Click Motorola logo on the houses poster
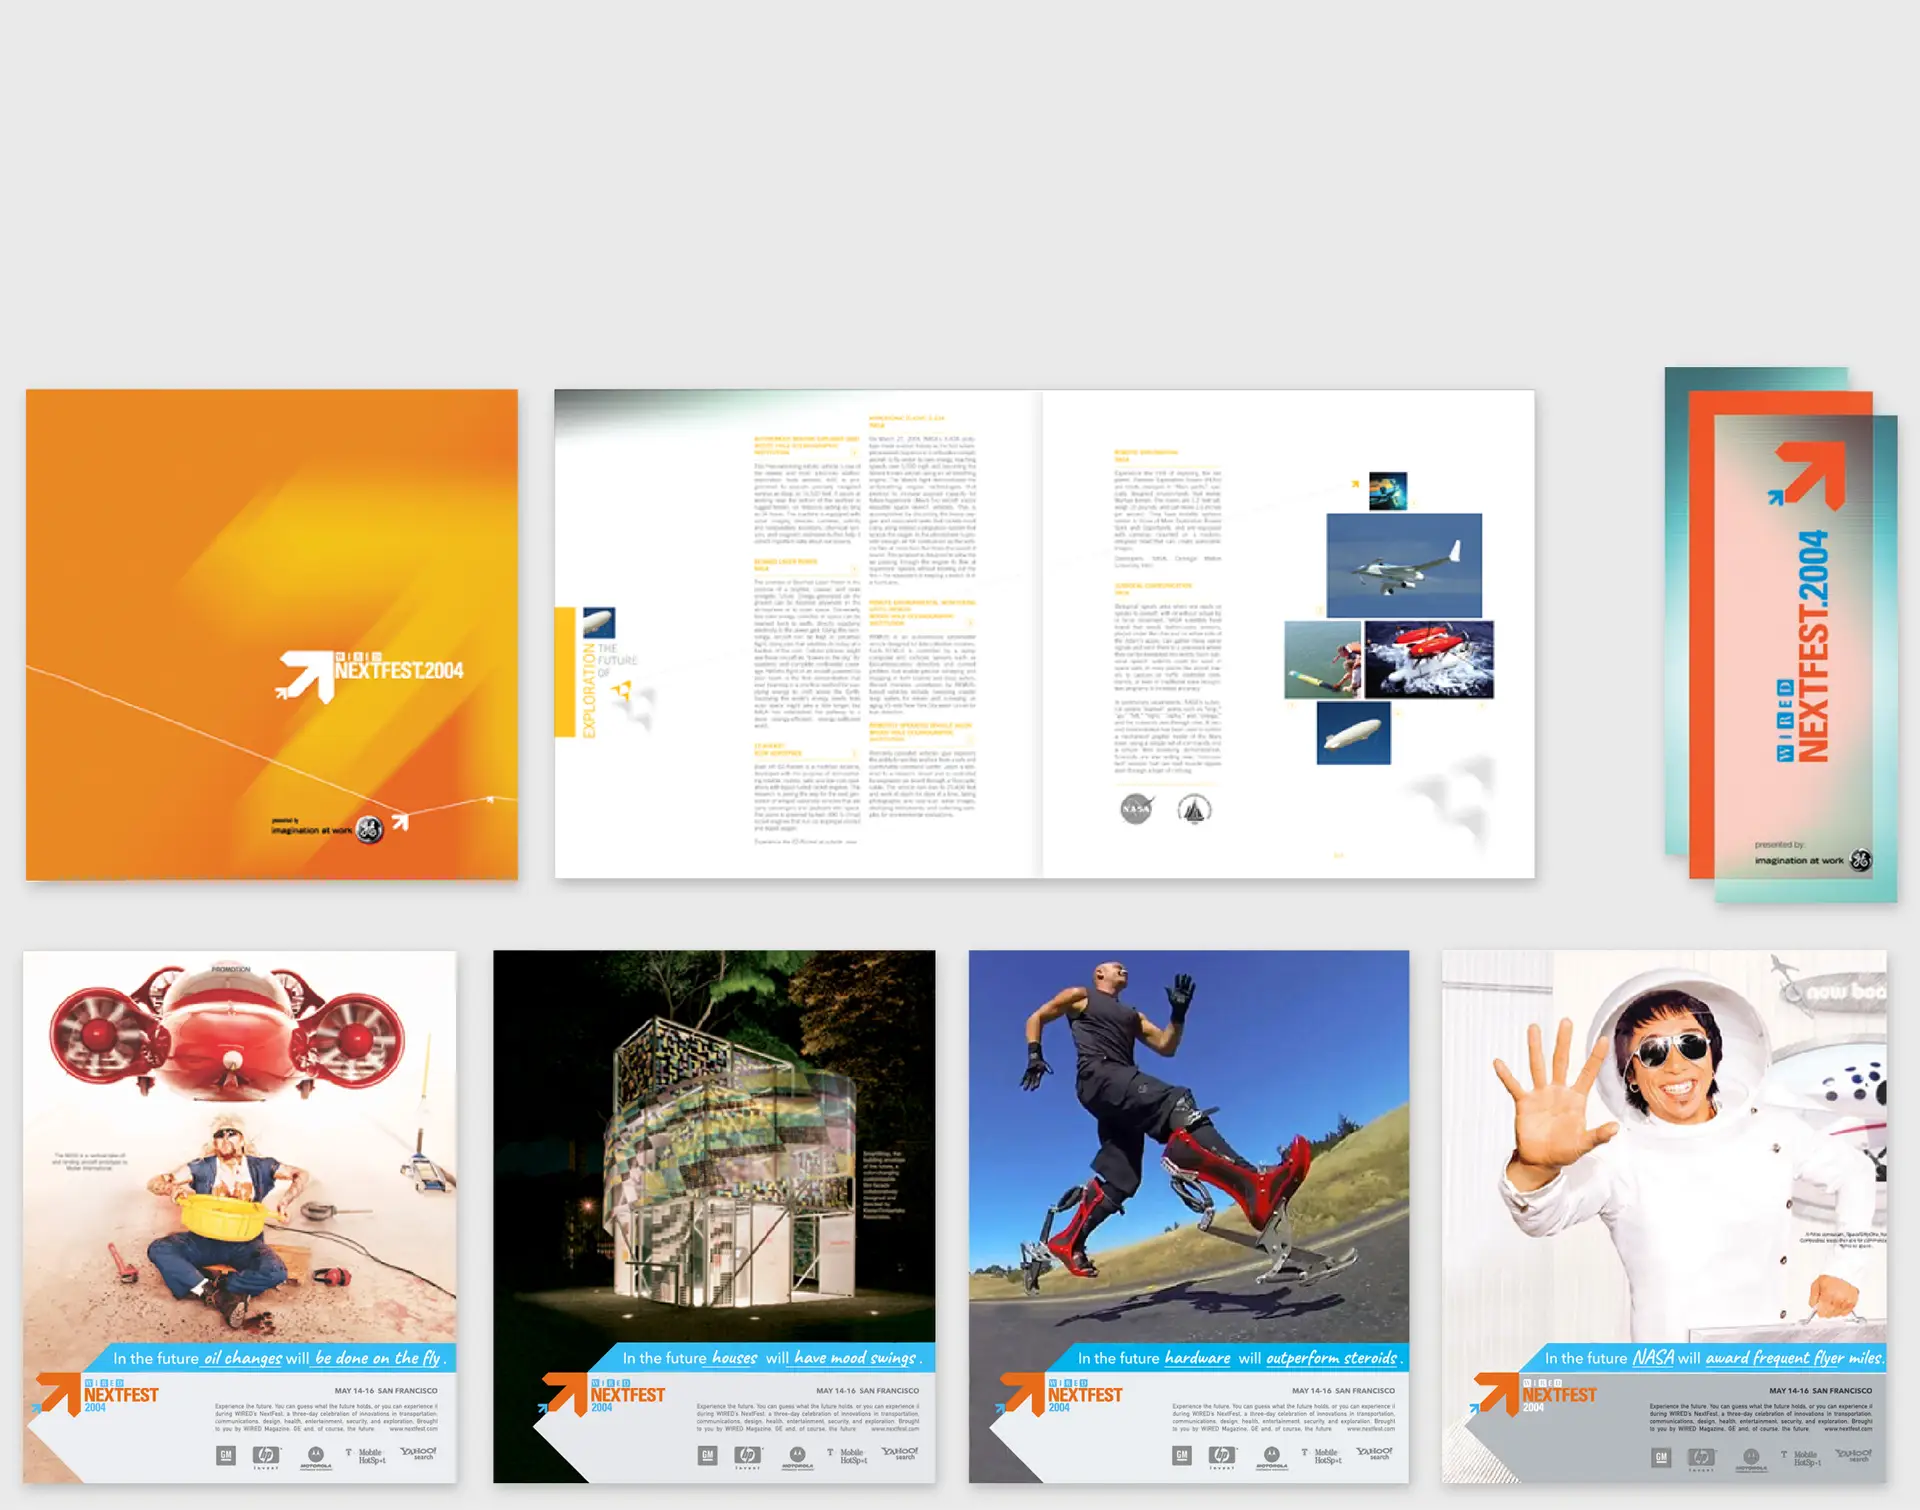This screenshot has height=1510, width=1920. pos(797,1458)
